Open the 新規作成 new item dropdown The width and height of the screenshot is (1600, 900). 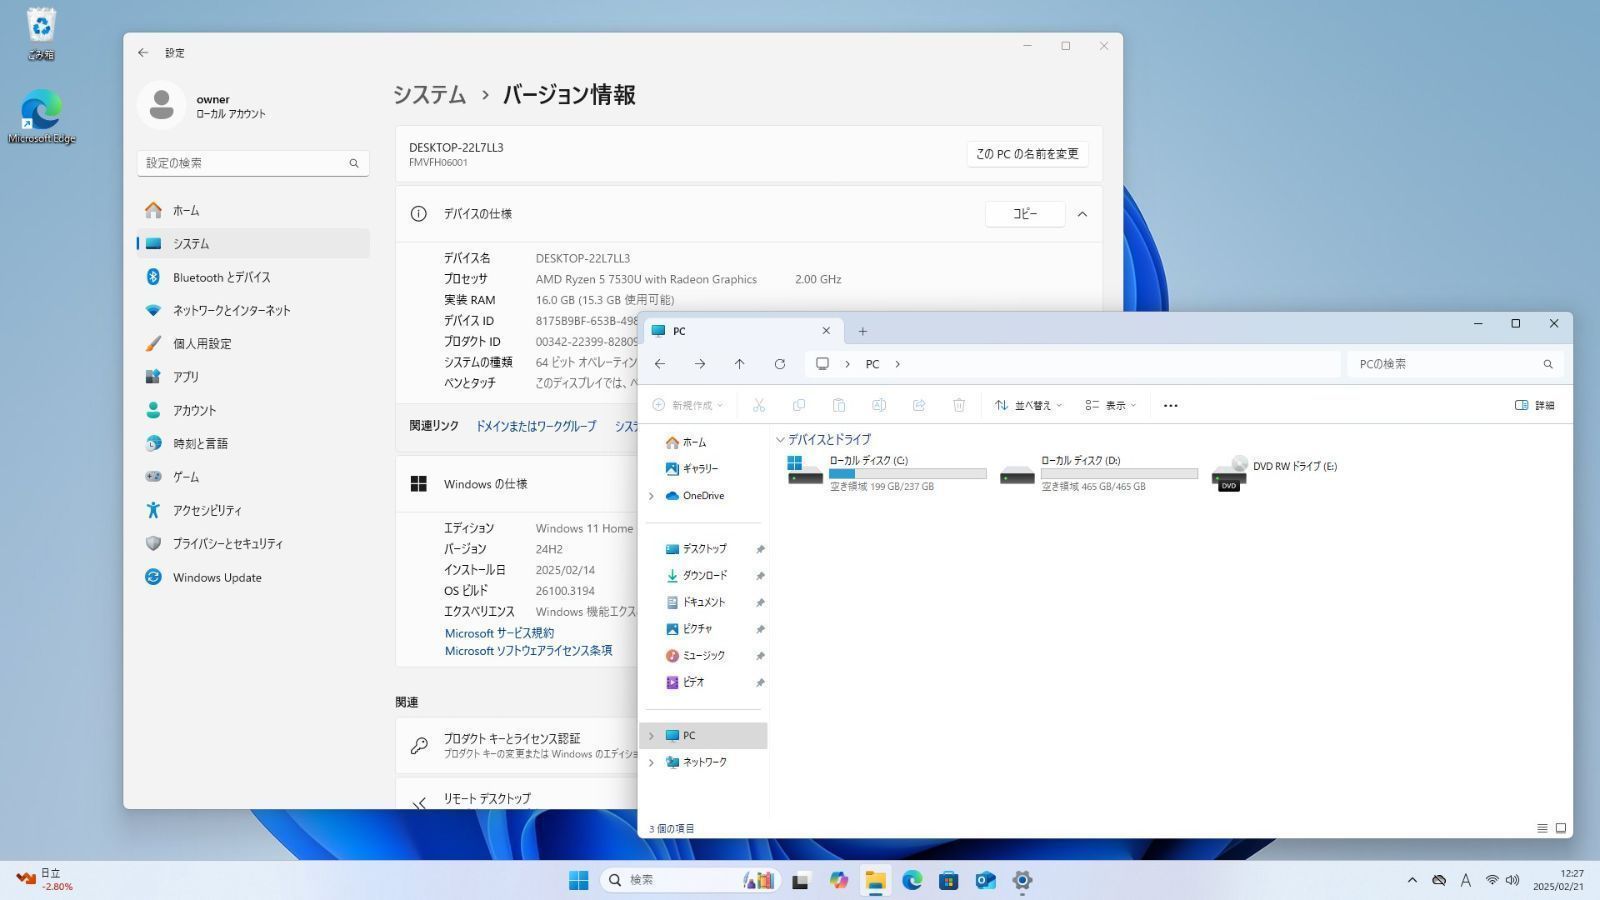(x=688, y=405)
